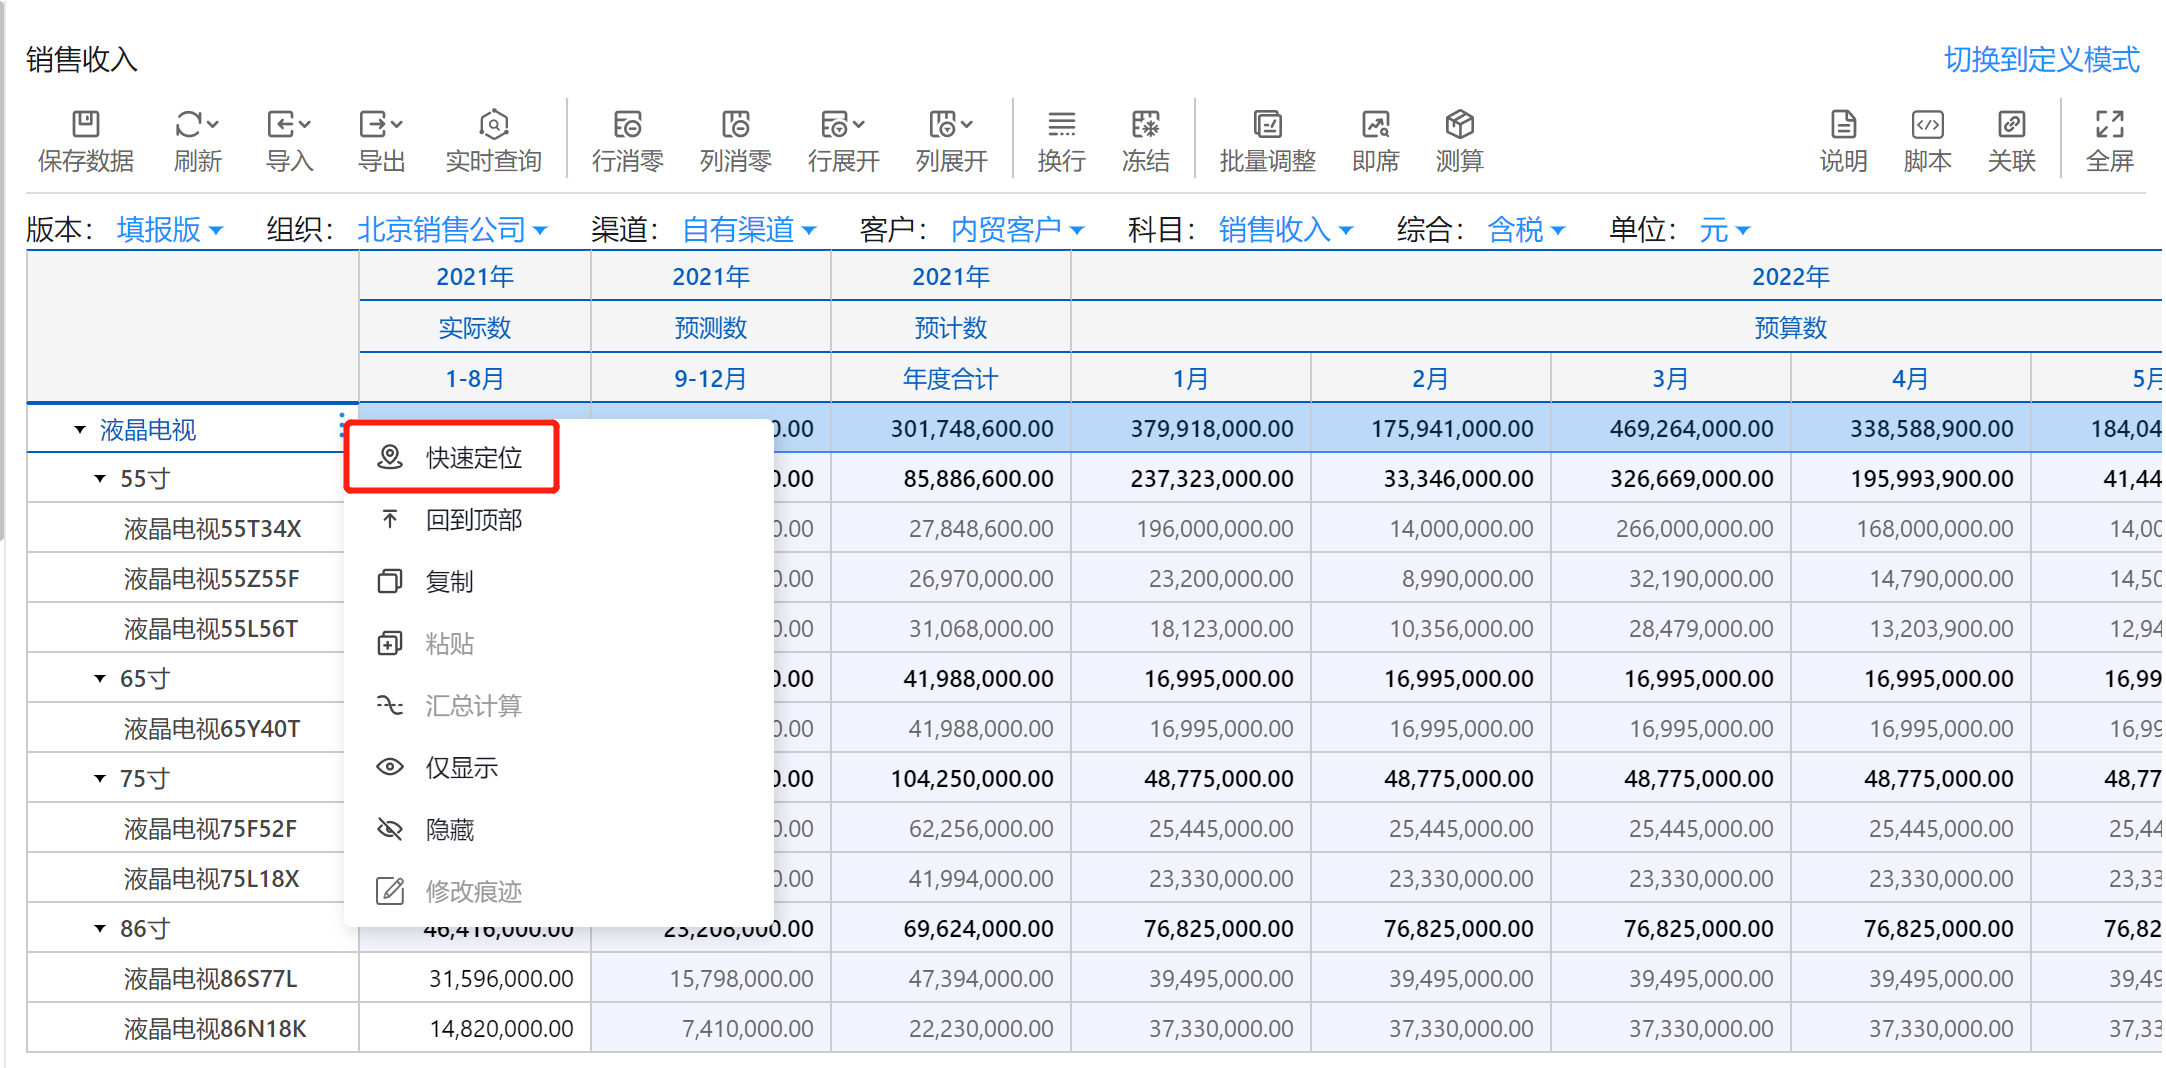
Task: Open the Script (脚本) icon
Action: pos(1927,125)
